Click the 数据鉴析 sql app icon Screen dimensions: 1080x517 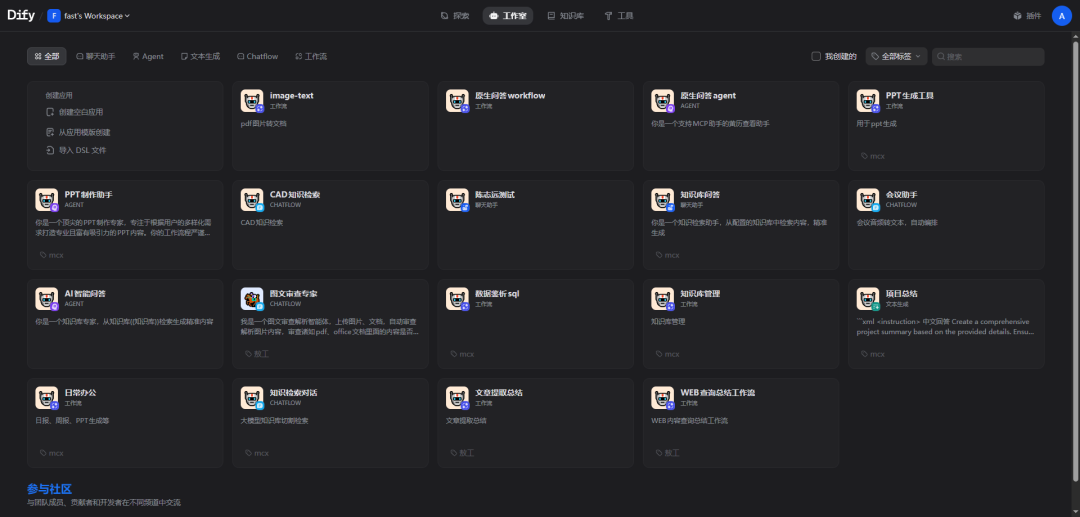click(x=457, y=298)
